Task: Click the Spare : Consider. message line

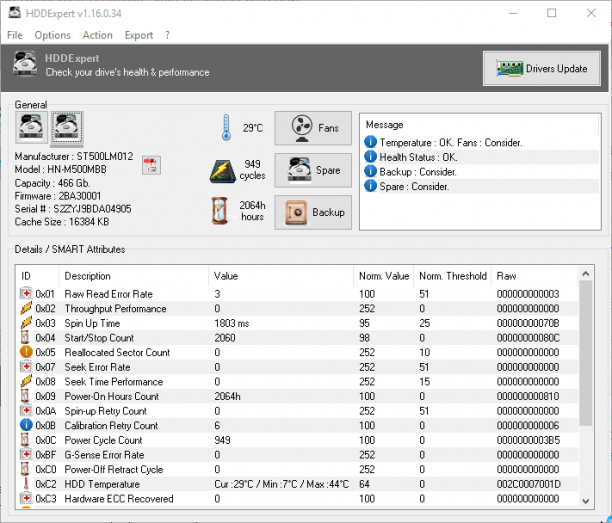Action: 414,186
